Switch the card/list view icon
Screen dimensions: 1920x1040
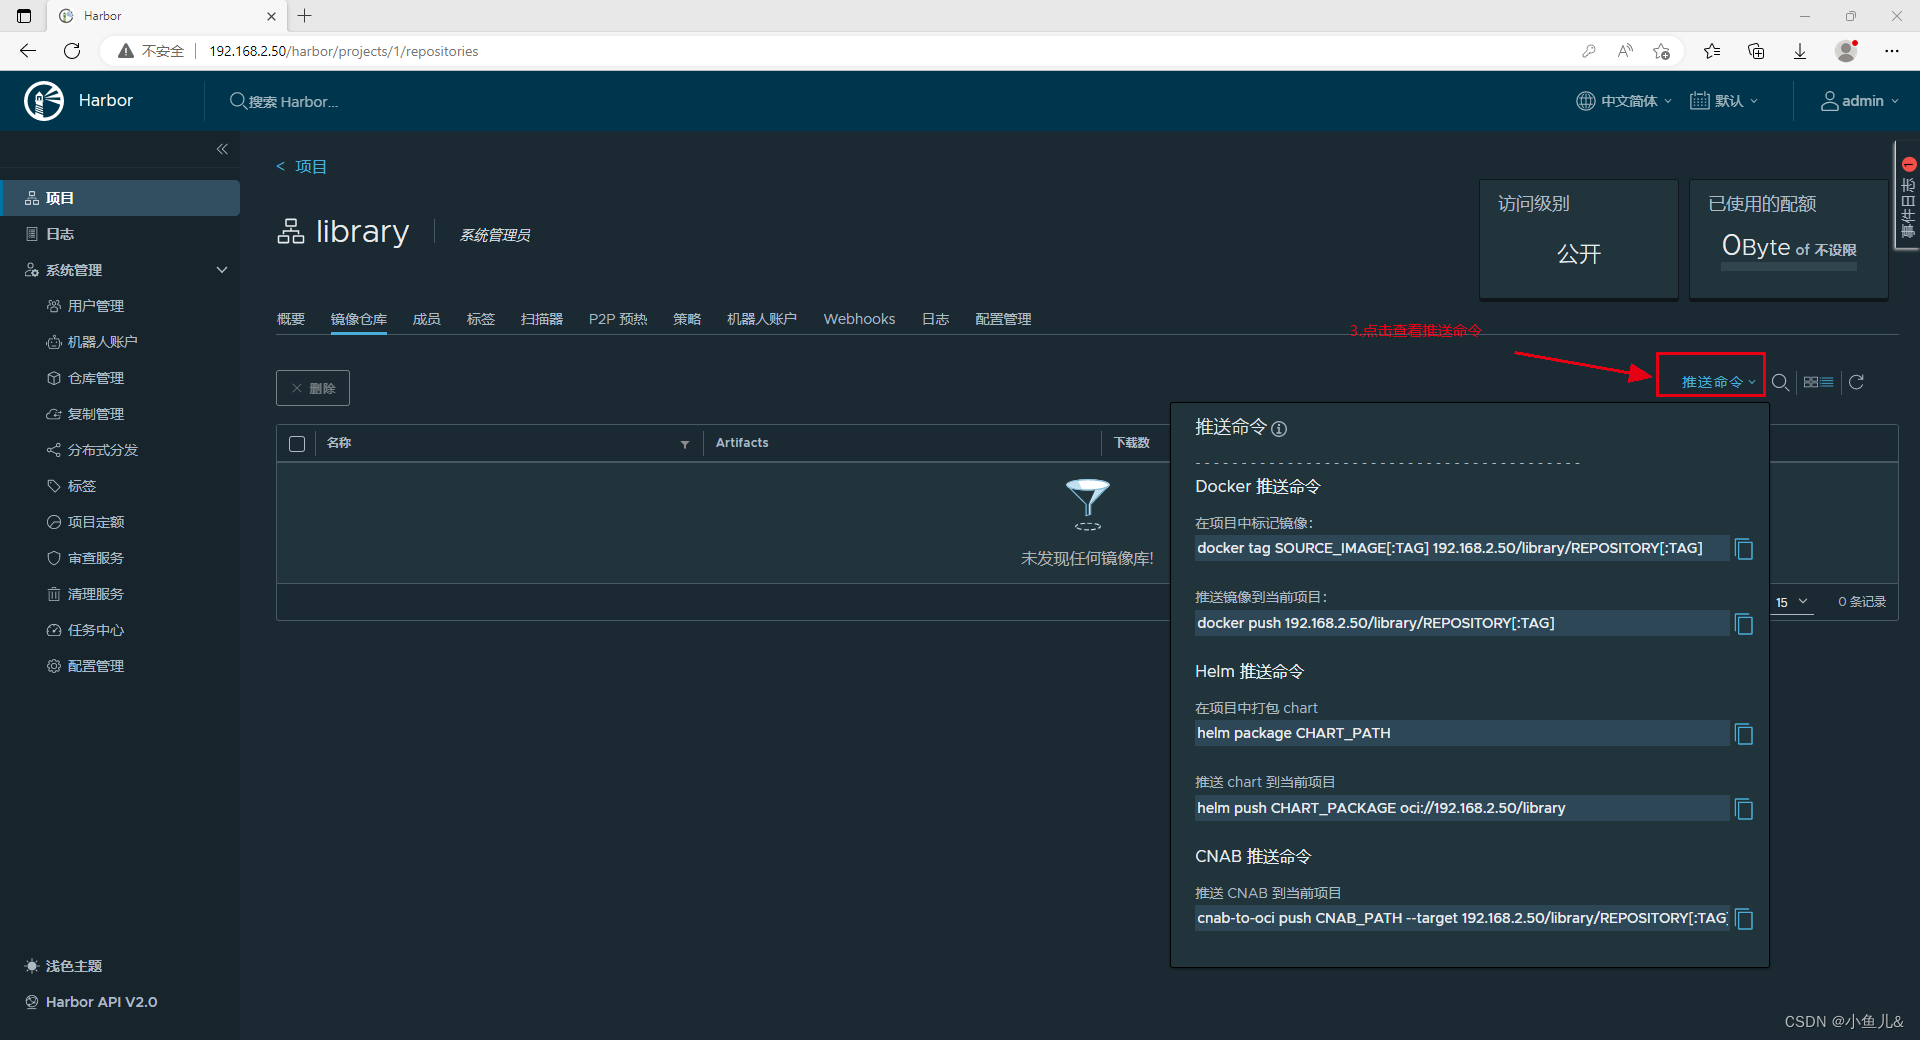pyautogui.click(x=1818, y=382)
